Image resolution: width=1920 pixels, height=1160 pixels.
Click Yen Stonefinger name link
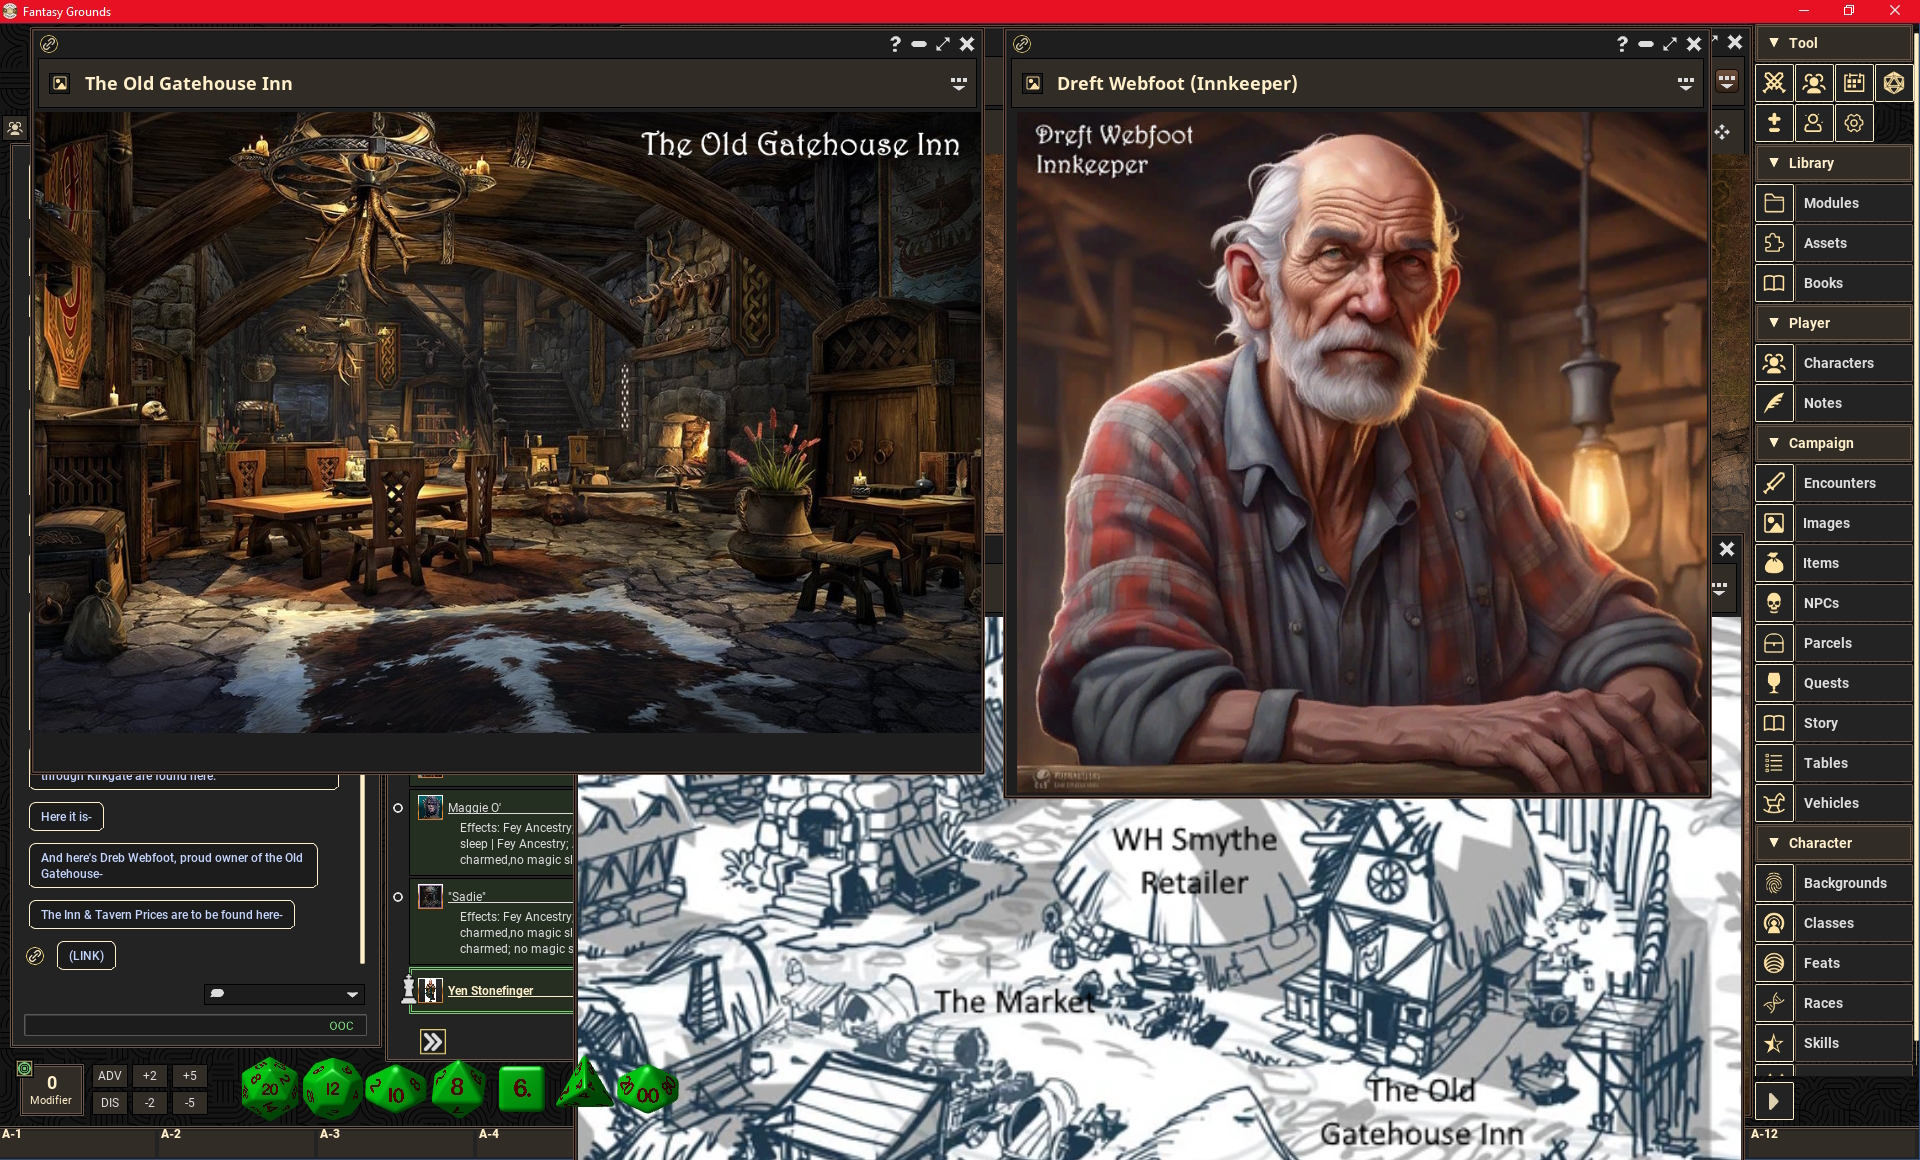click(490, 991)
